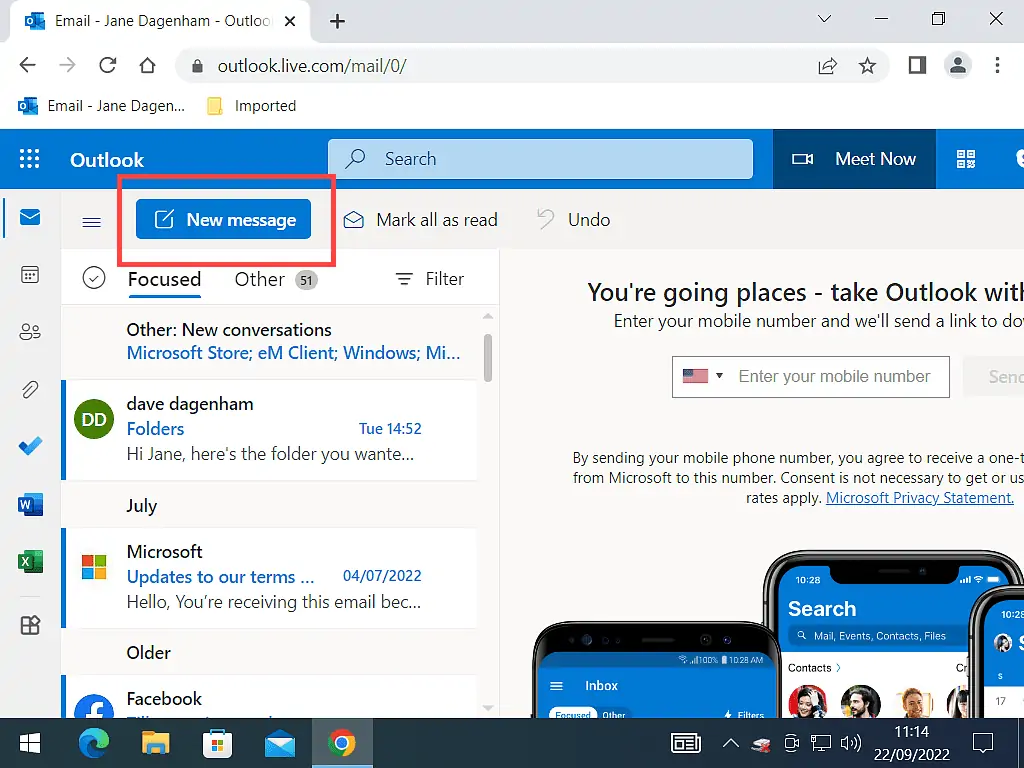Open the People icon in the sidebar
1024x768 pixels.
pos(29,332)
